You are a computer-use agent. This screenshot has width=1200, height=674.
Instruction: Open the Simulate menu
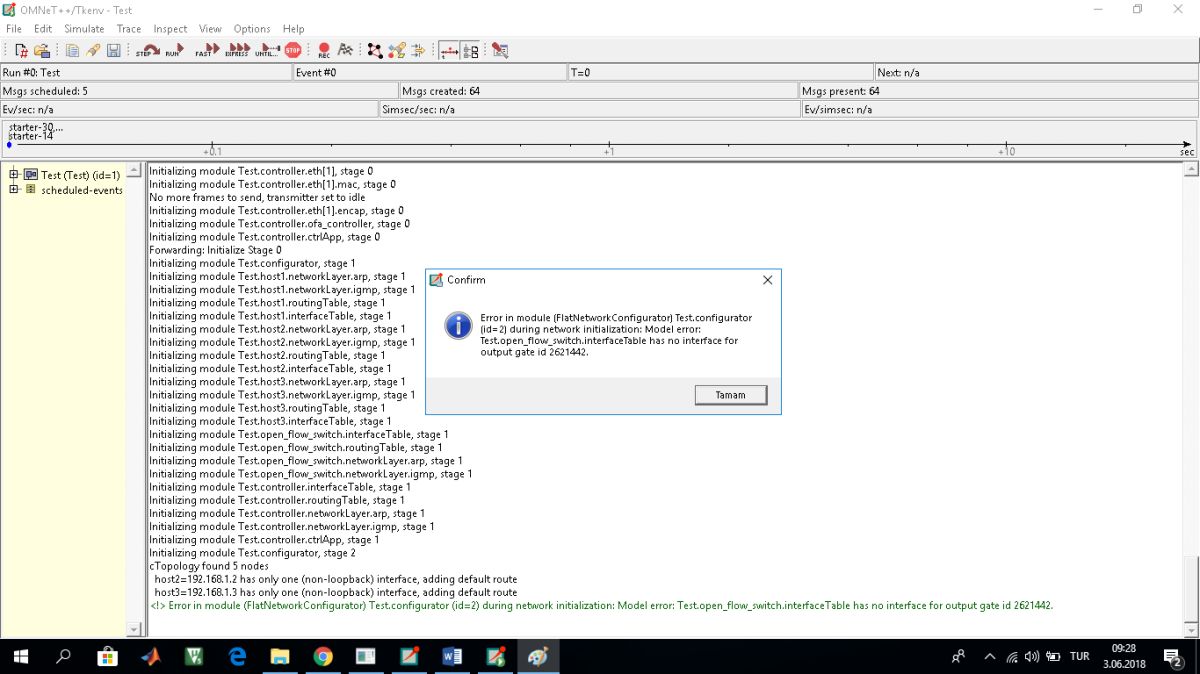tap(84, 29)
